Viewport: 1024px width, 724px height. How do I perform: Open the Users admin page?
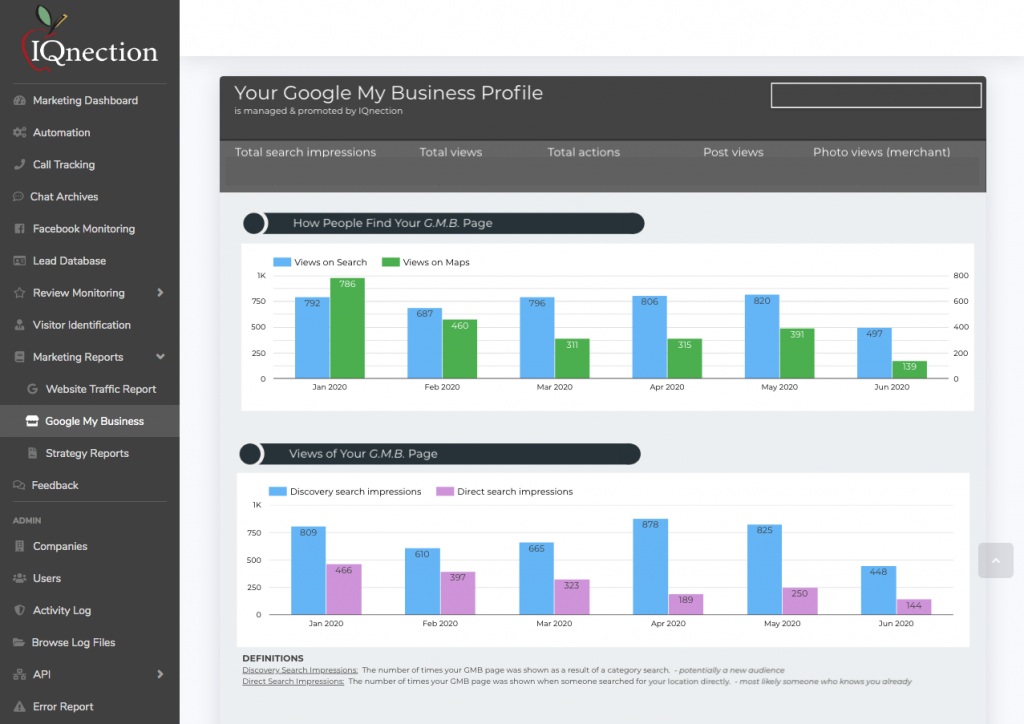tap(46, 578)
